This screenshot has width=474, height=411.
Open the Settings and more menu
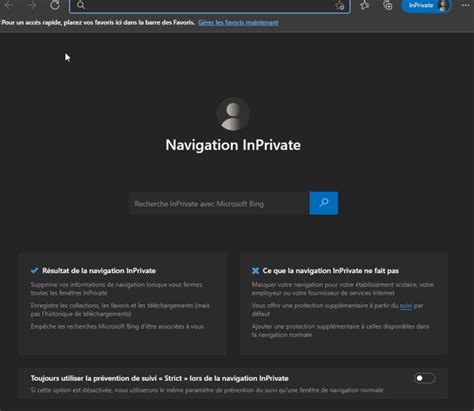pos(466,5)
